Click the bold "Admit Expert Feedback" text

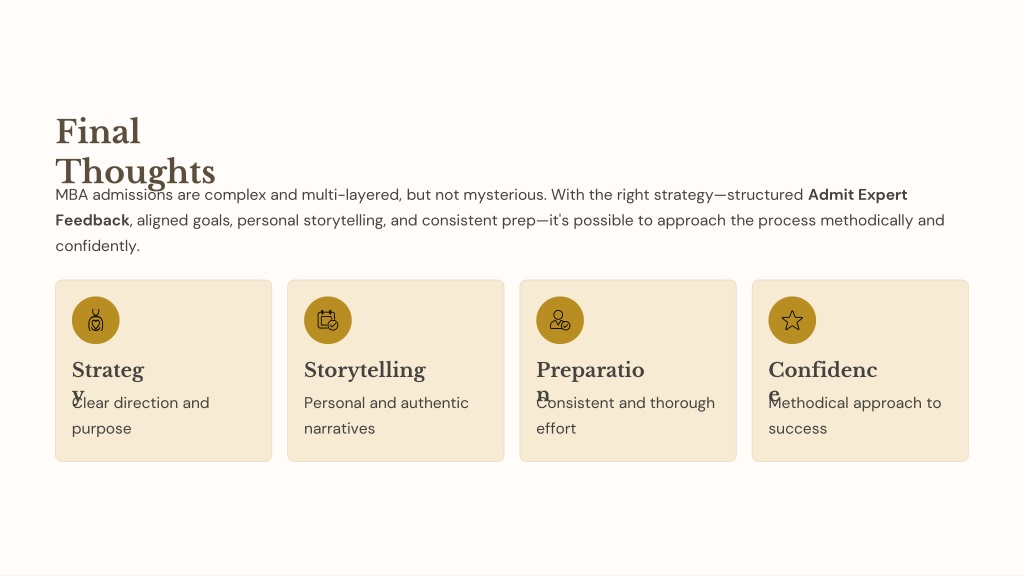(857, 195)
